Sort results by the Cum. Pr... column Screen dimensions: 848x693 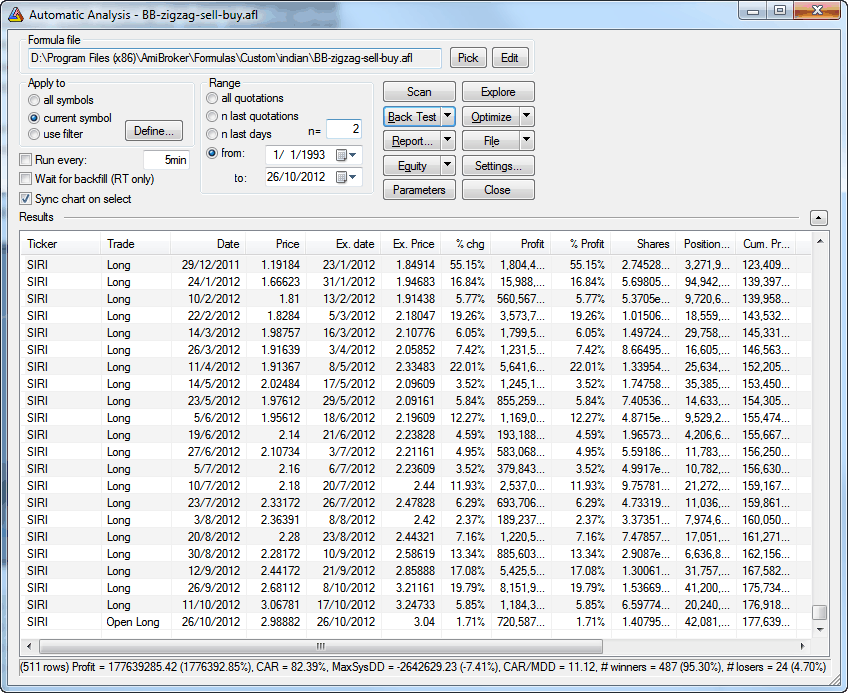766,244
